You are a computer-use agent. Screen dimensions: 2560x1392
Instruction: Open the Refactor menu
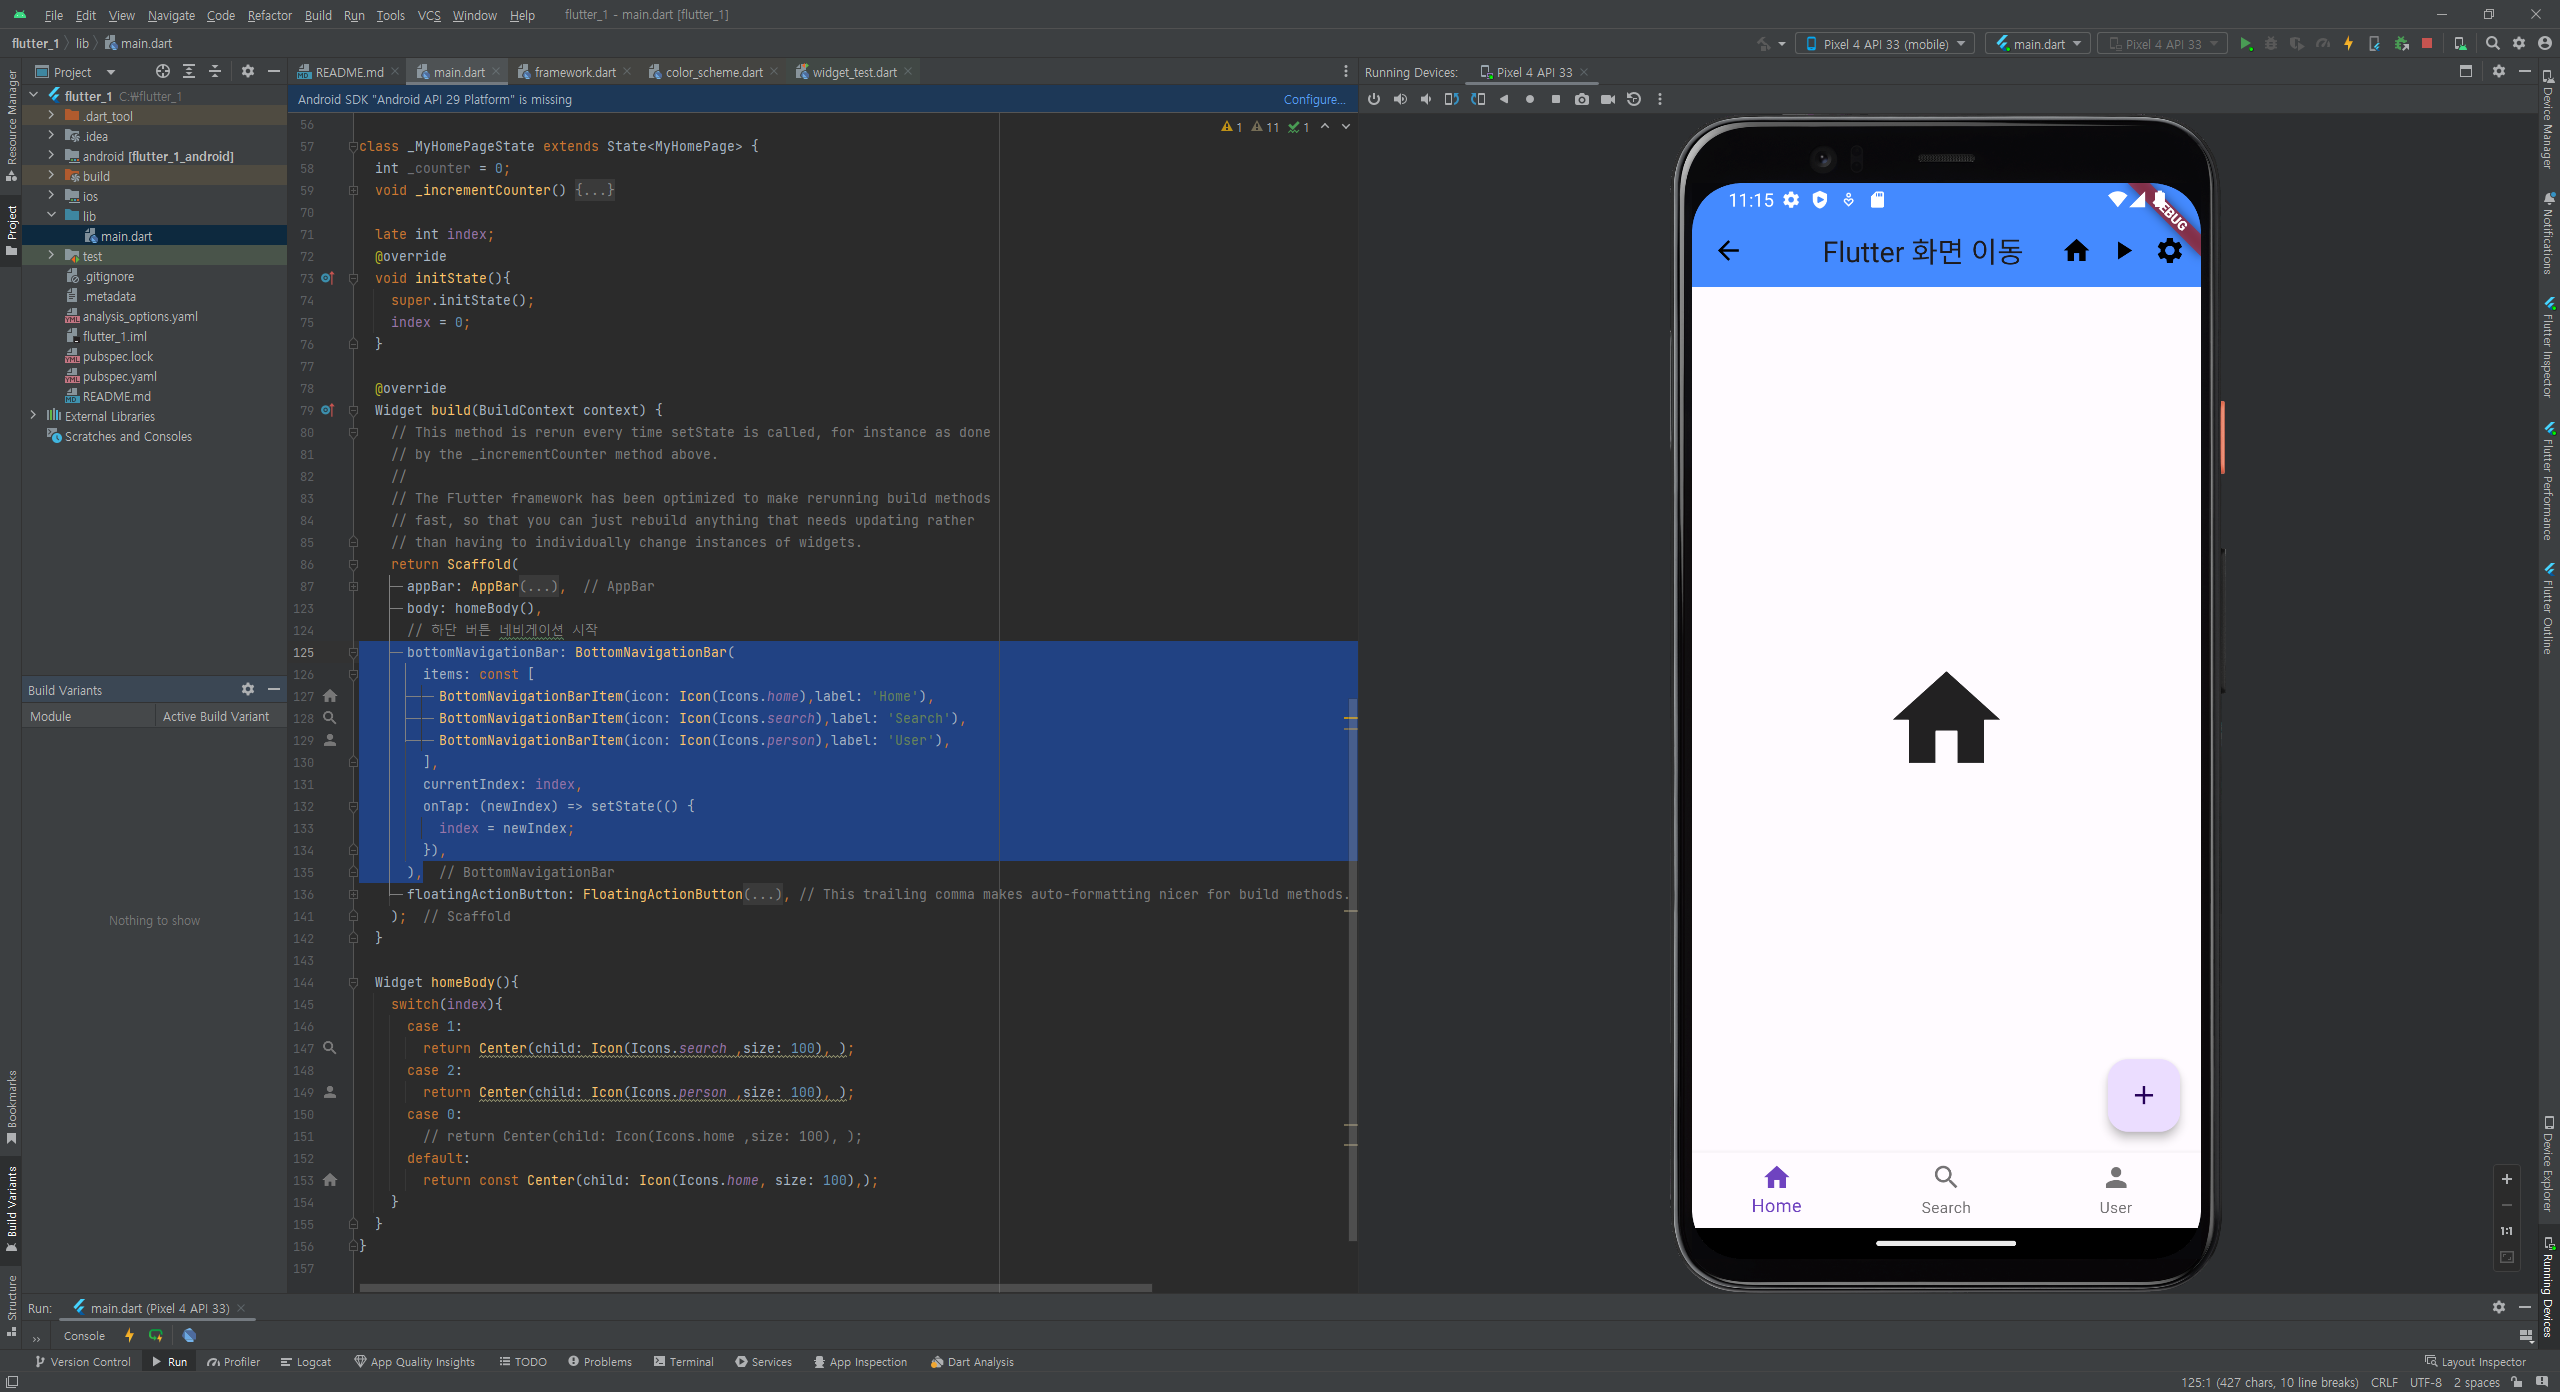pos(269,15)
